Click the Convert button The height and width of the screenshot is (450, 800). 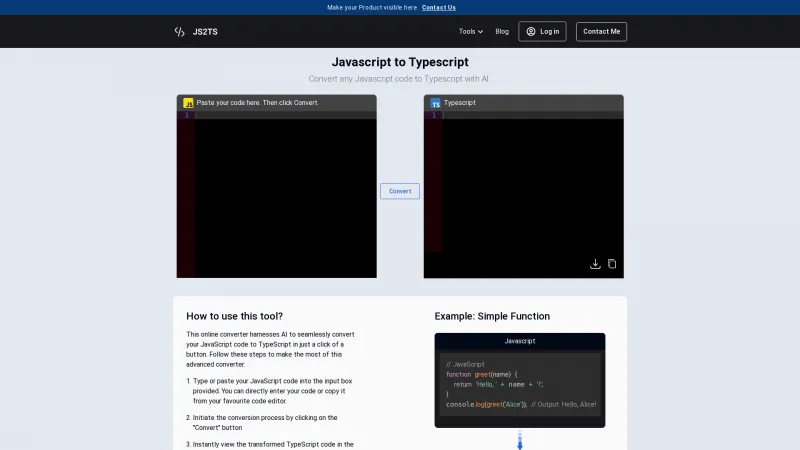point(400,191)
